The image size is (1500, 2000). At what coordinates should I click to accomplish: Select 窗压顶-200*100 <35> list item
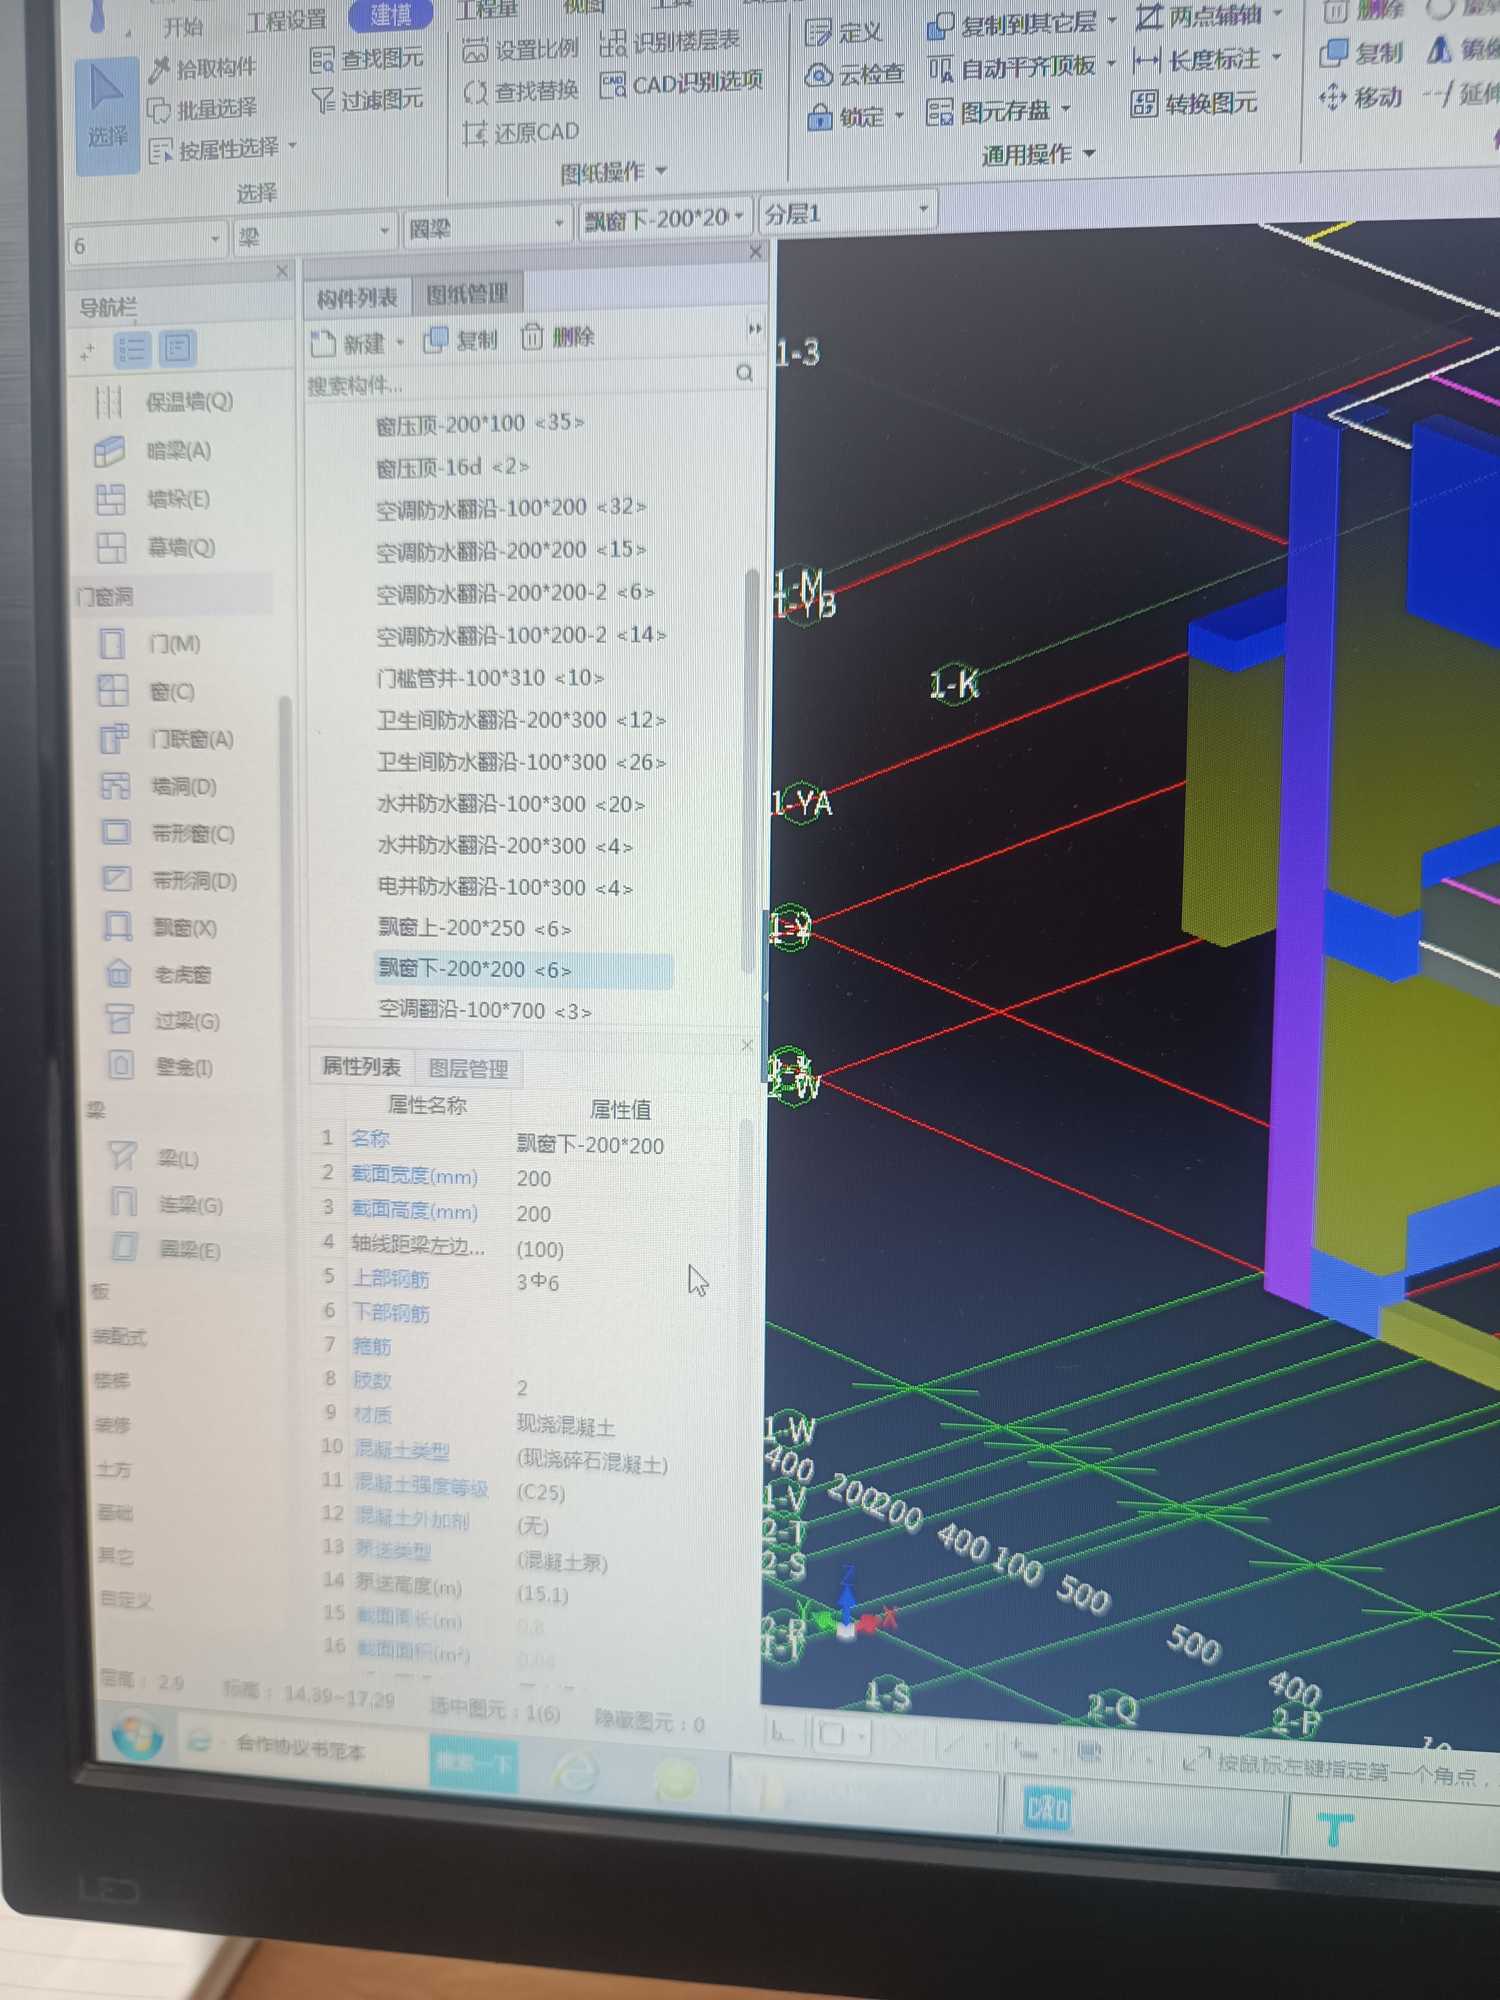[x=480, y=423]
